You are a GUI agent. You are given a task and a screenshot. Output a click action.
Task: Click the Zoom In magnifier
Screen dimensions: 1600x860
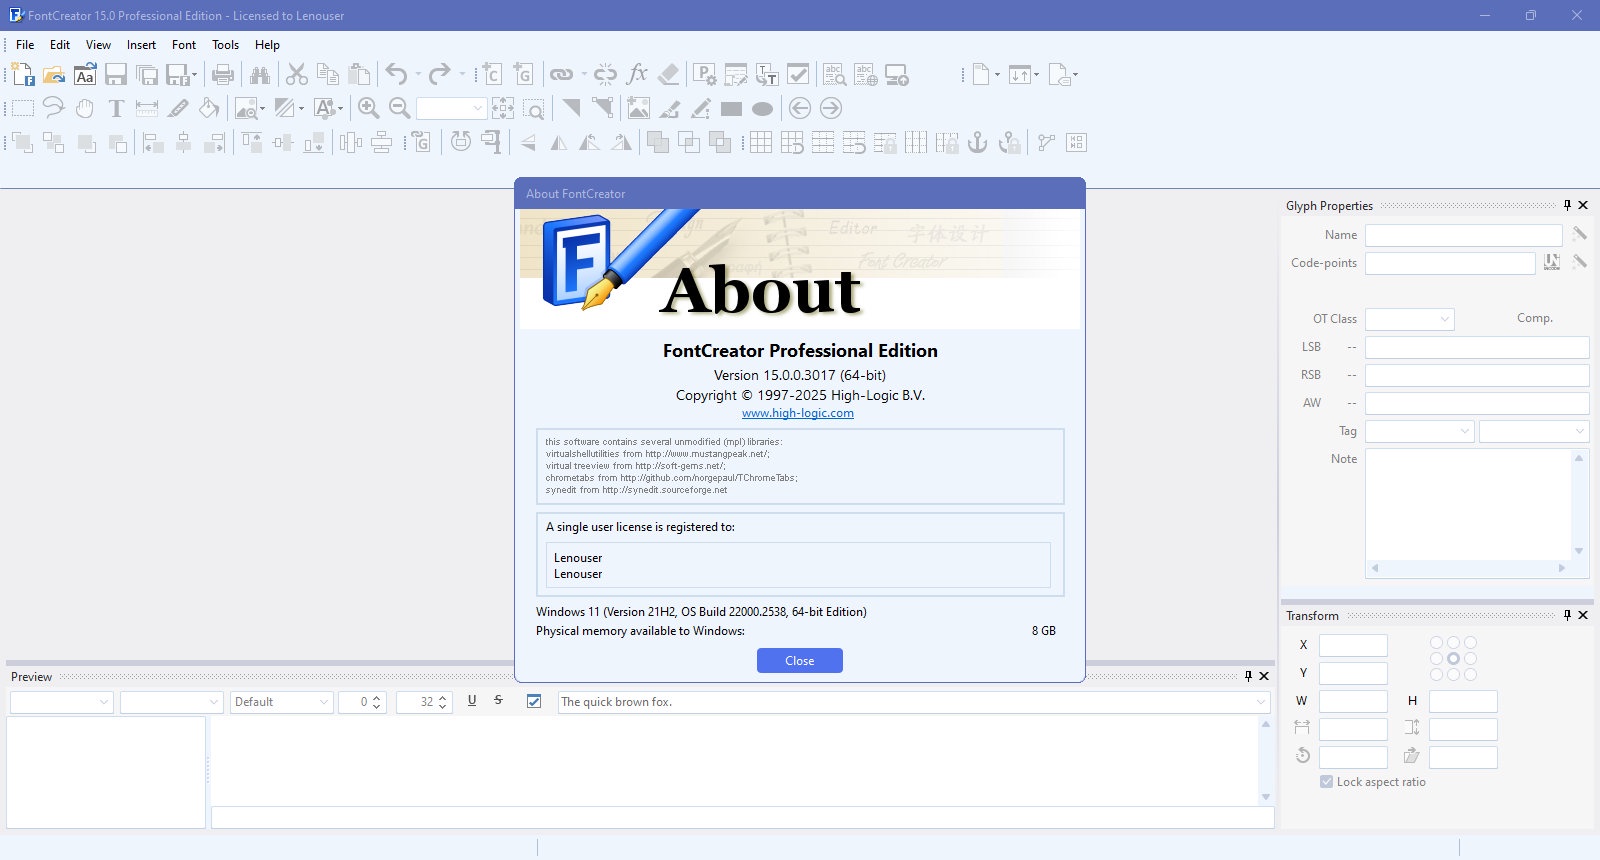coord(369,108)
